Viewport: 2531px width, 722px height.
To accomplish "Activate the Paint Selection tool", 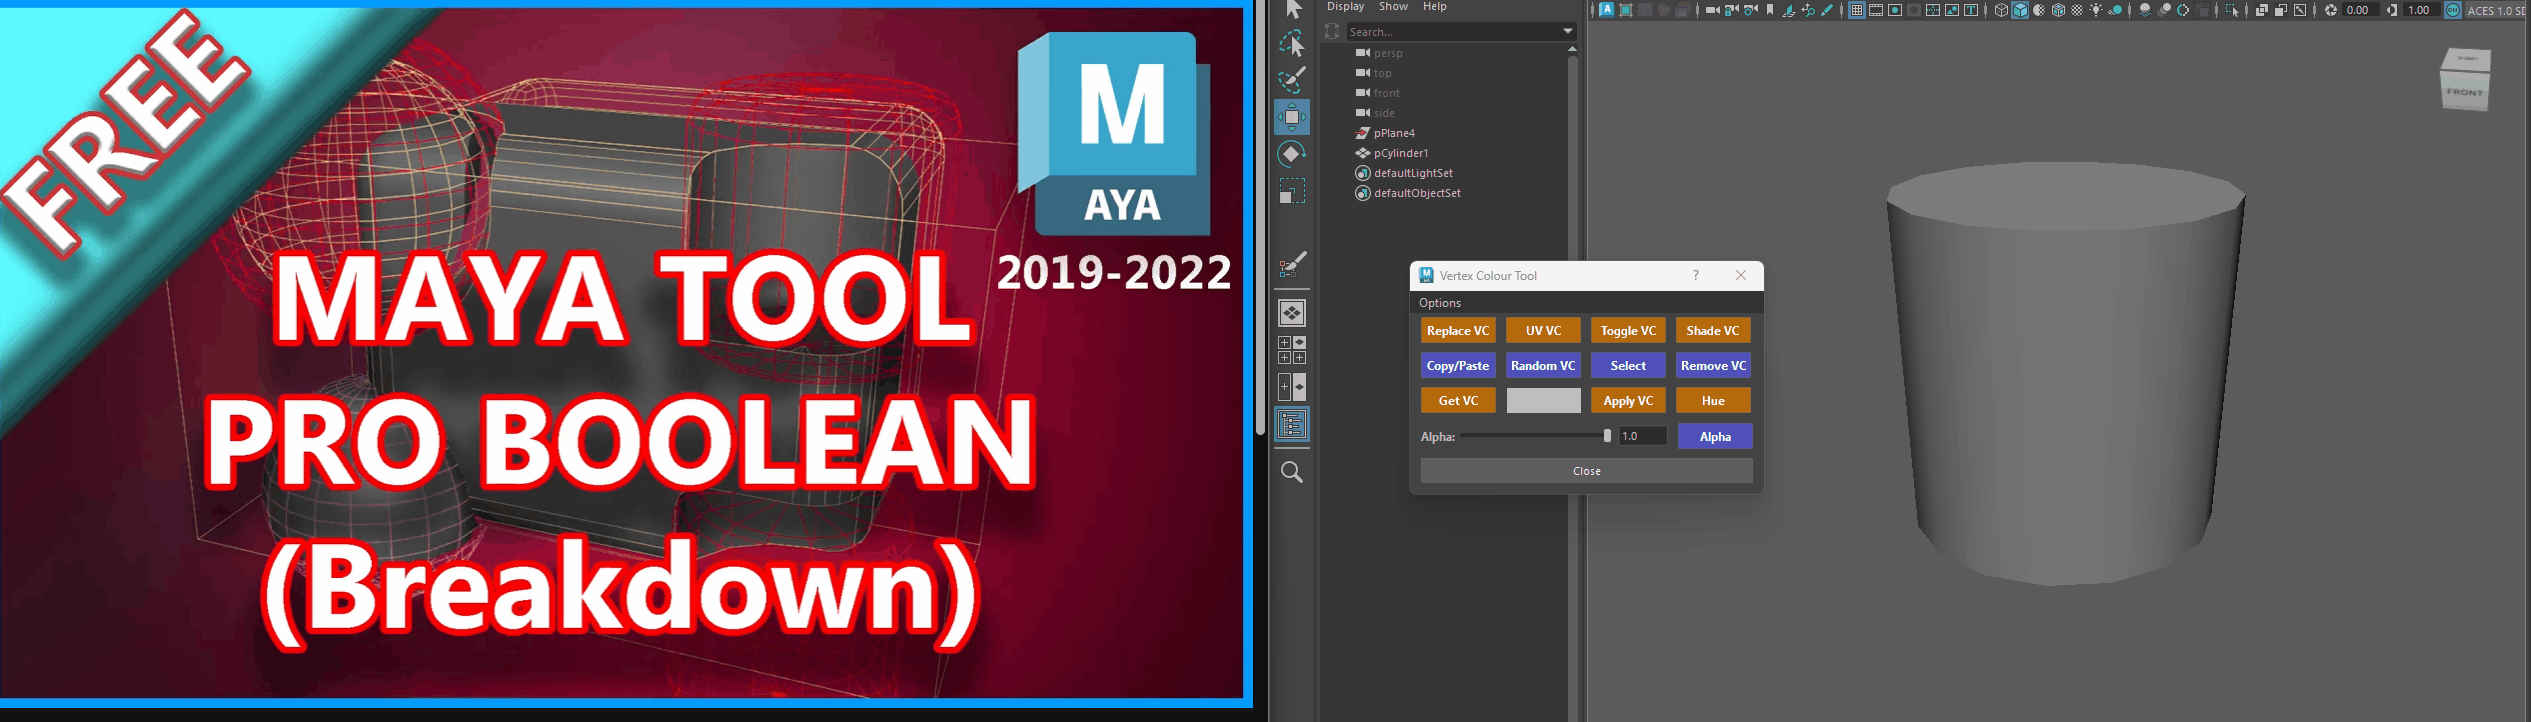I will tap(1292, 80).
